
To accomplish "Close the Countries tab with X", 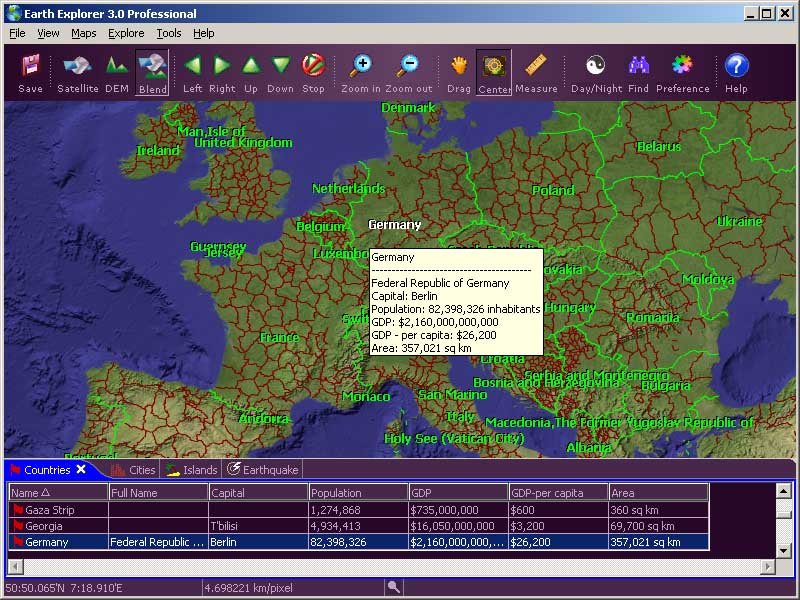I will pos(81,469).
